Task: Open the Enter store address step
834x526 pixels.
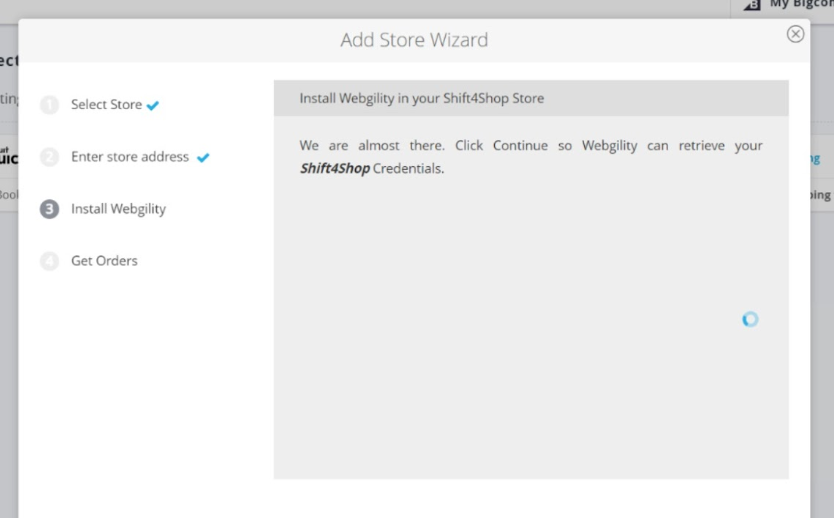Action: (x=130, y=156)
